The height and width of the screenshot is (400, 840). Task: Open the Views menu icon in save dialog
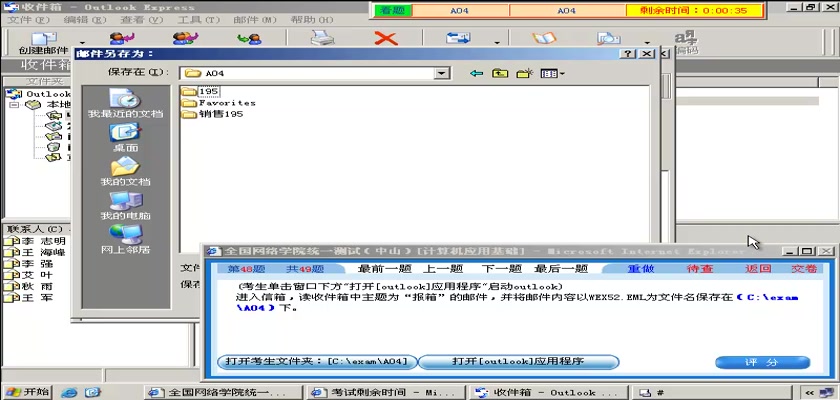[x=552, y=73]
